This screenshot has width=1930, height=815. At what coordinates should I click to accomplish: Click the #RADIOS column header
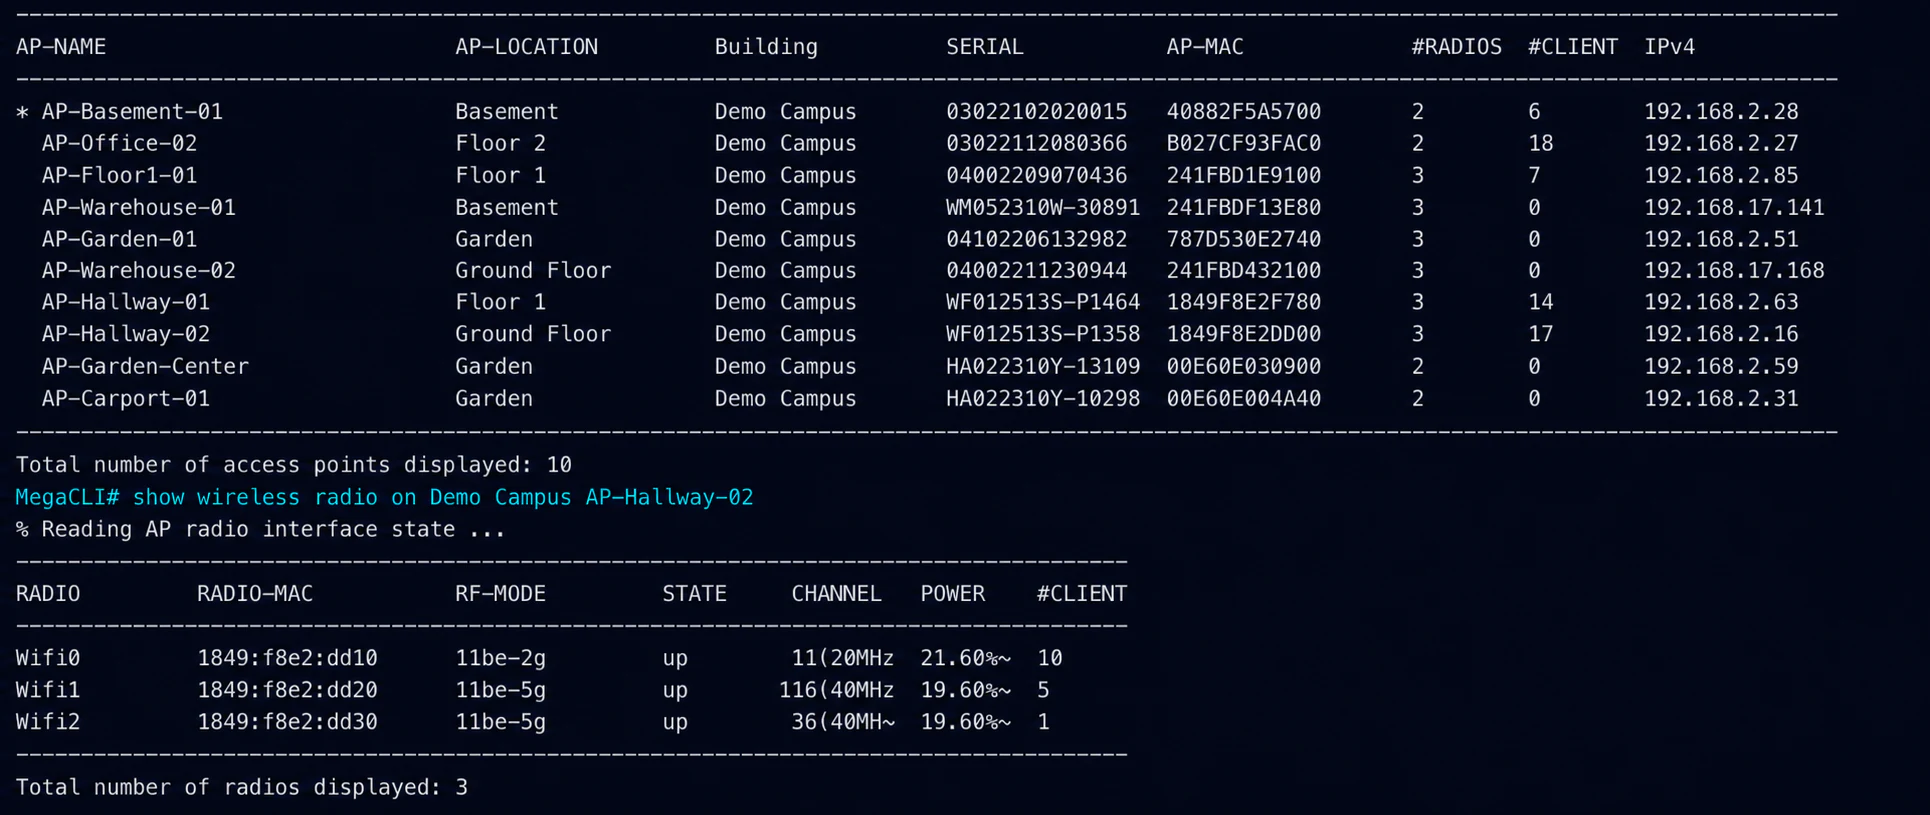(1456, 47)
